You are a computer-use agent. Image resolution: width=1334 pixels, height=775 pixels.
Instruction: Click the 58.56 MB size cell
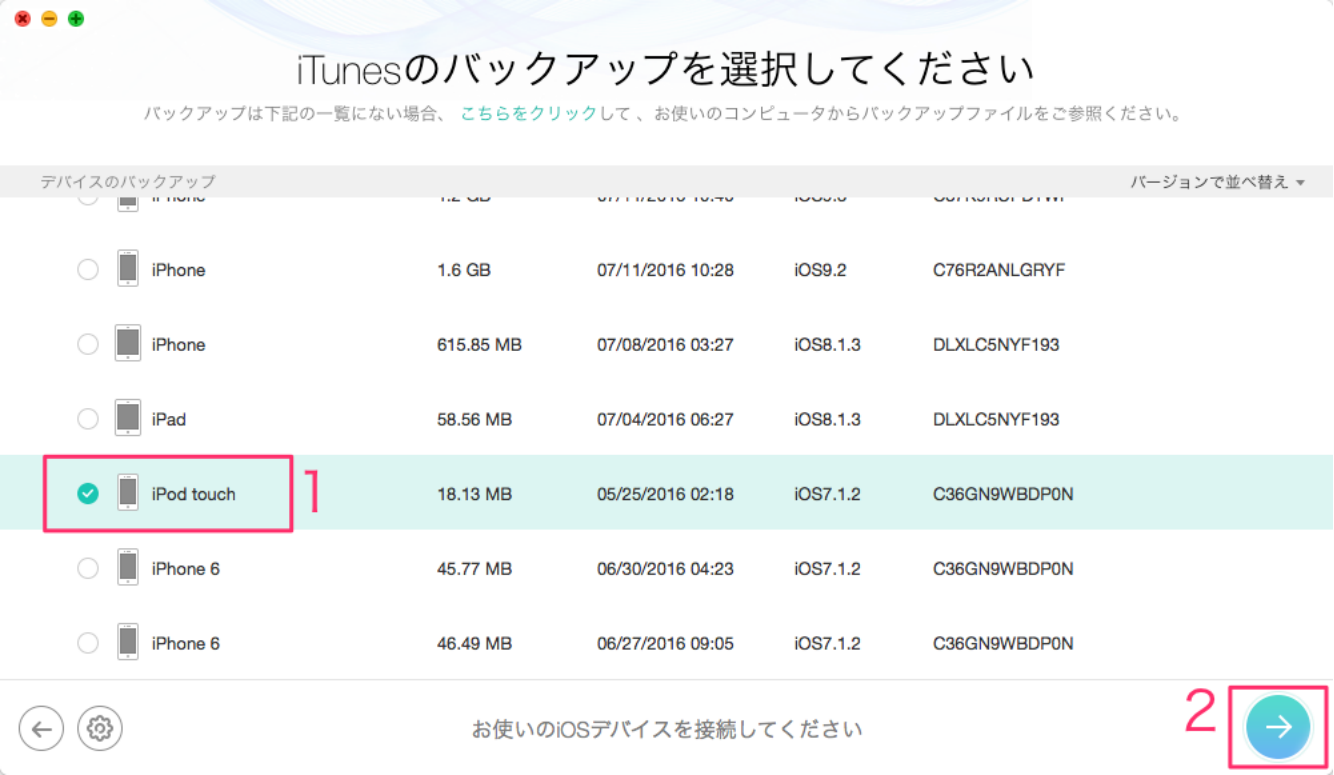point(474,420)
